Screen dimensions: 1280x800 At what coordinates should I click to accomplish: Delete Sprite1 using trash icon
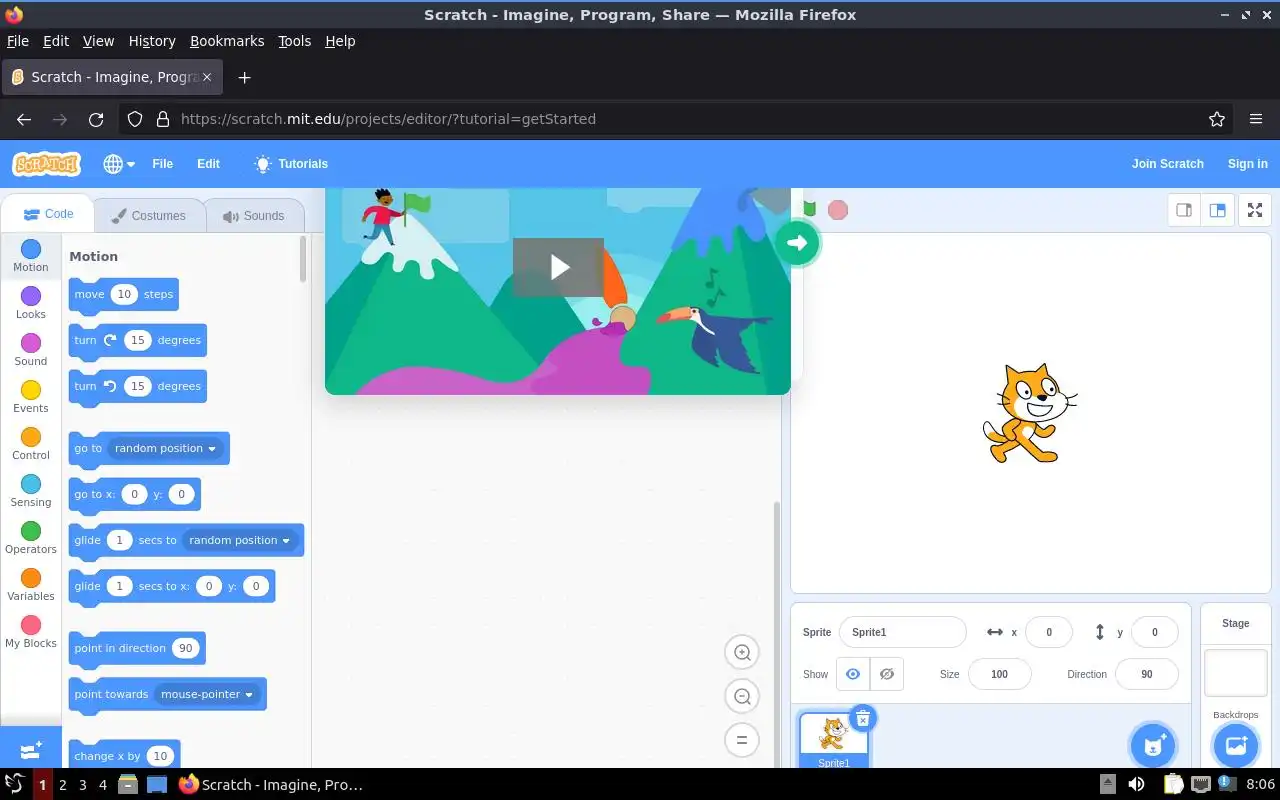[x=863, y=718]
